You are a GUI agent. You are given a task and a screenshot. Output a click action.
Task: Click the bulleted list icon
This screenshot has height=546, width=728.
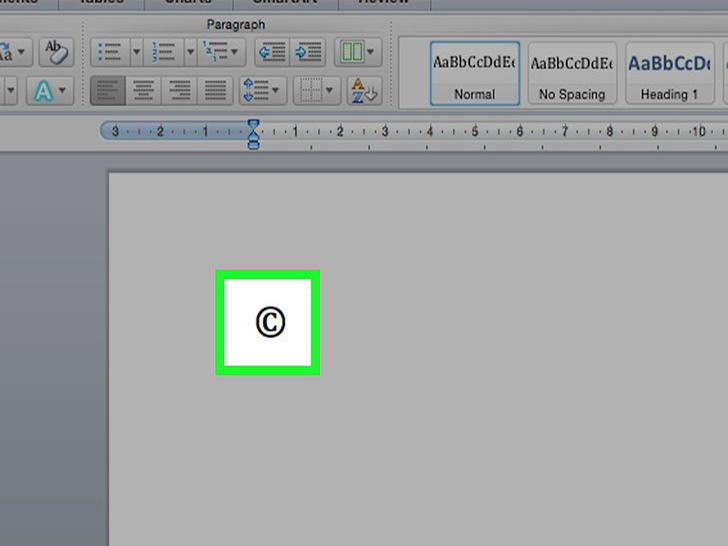(108, 52)
